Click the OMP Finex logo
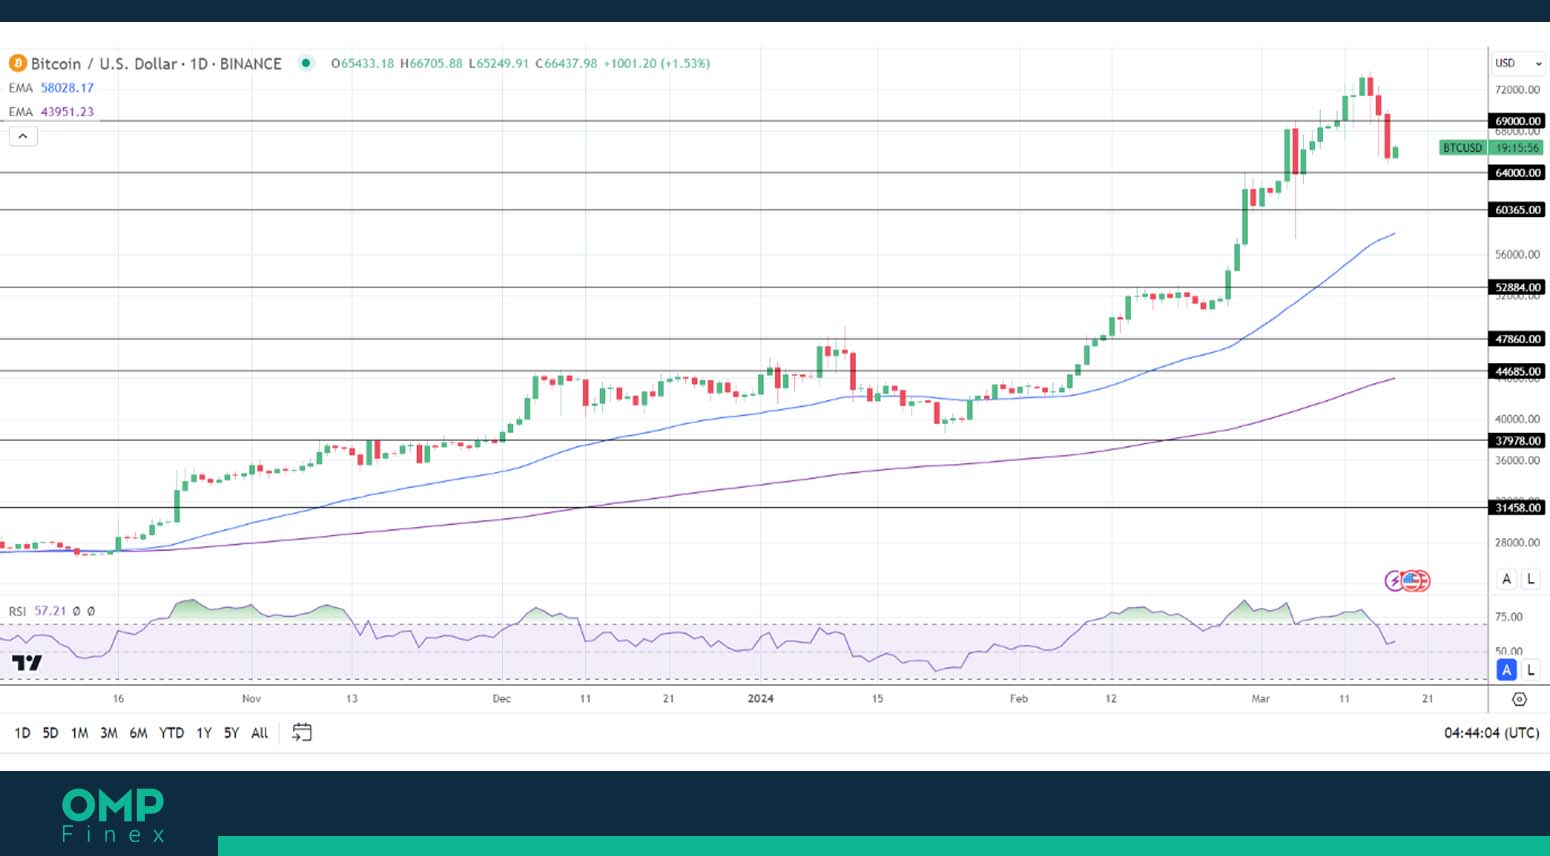 [x=113, y=815]
